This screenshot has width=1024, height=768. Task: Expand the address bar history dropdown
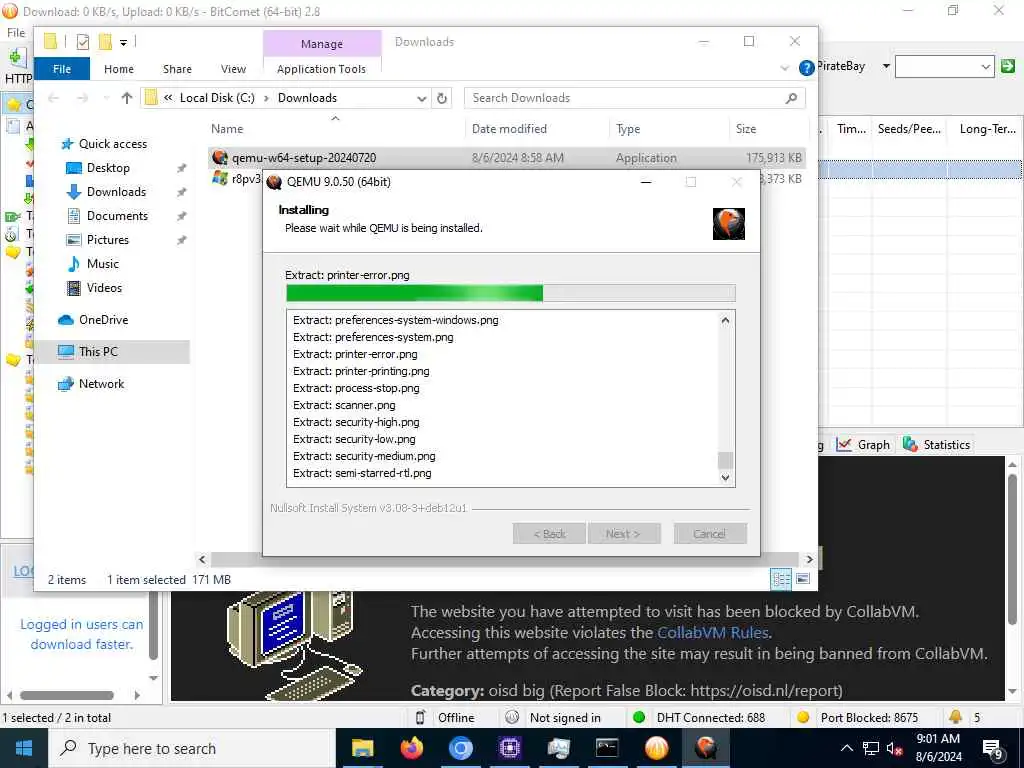(x=422, y=99)
